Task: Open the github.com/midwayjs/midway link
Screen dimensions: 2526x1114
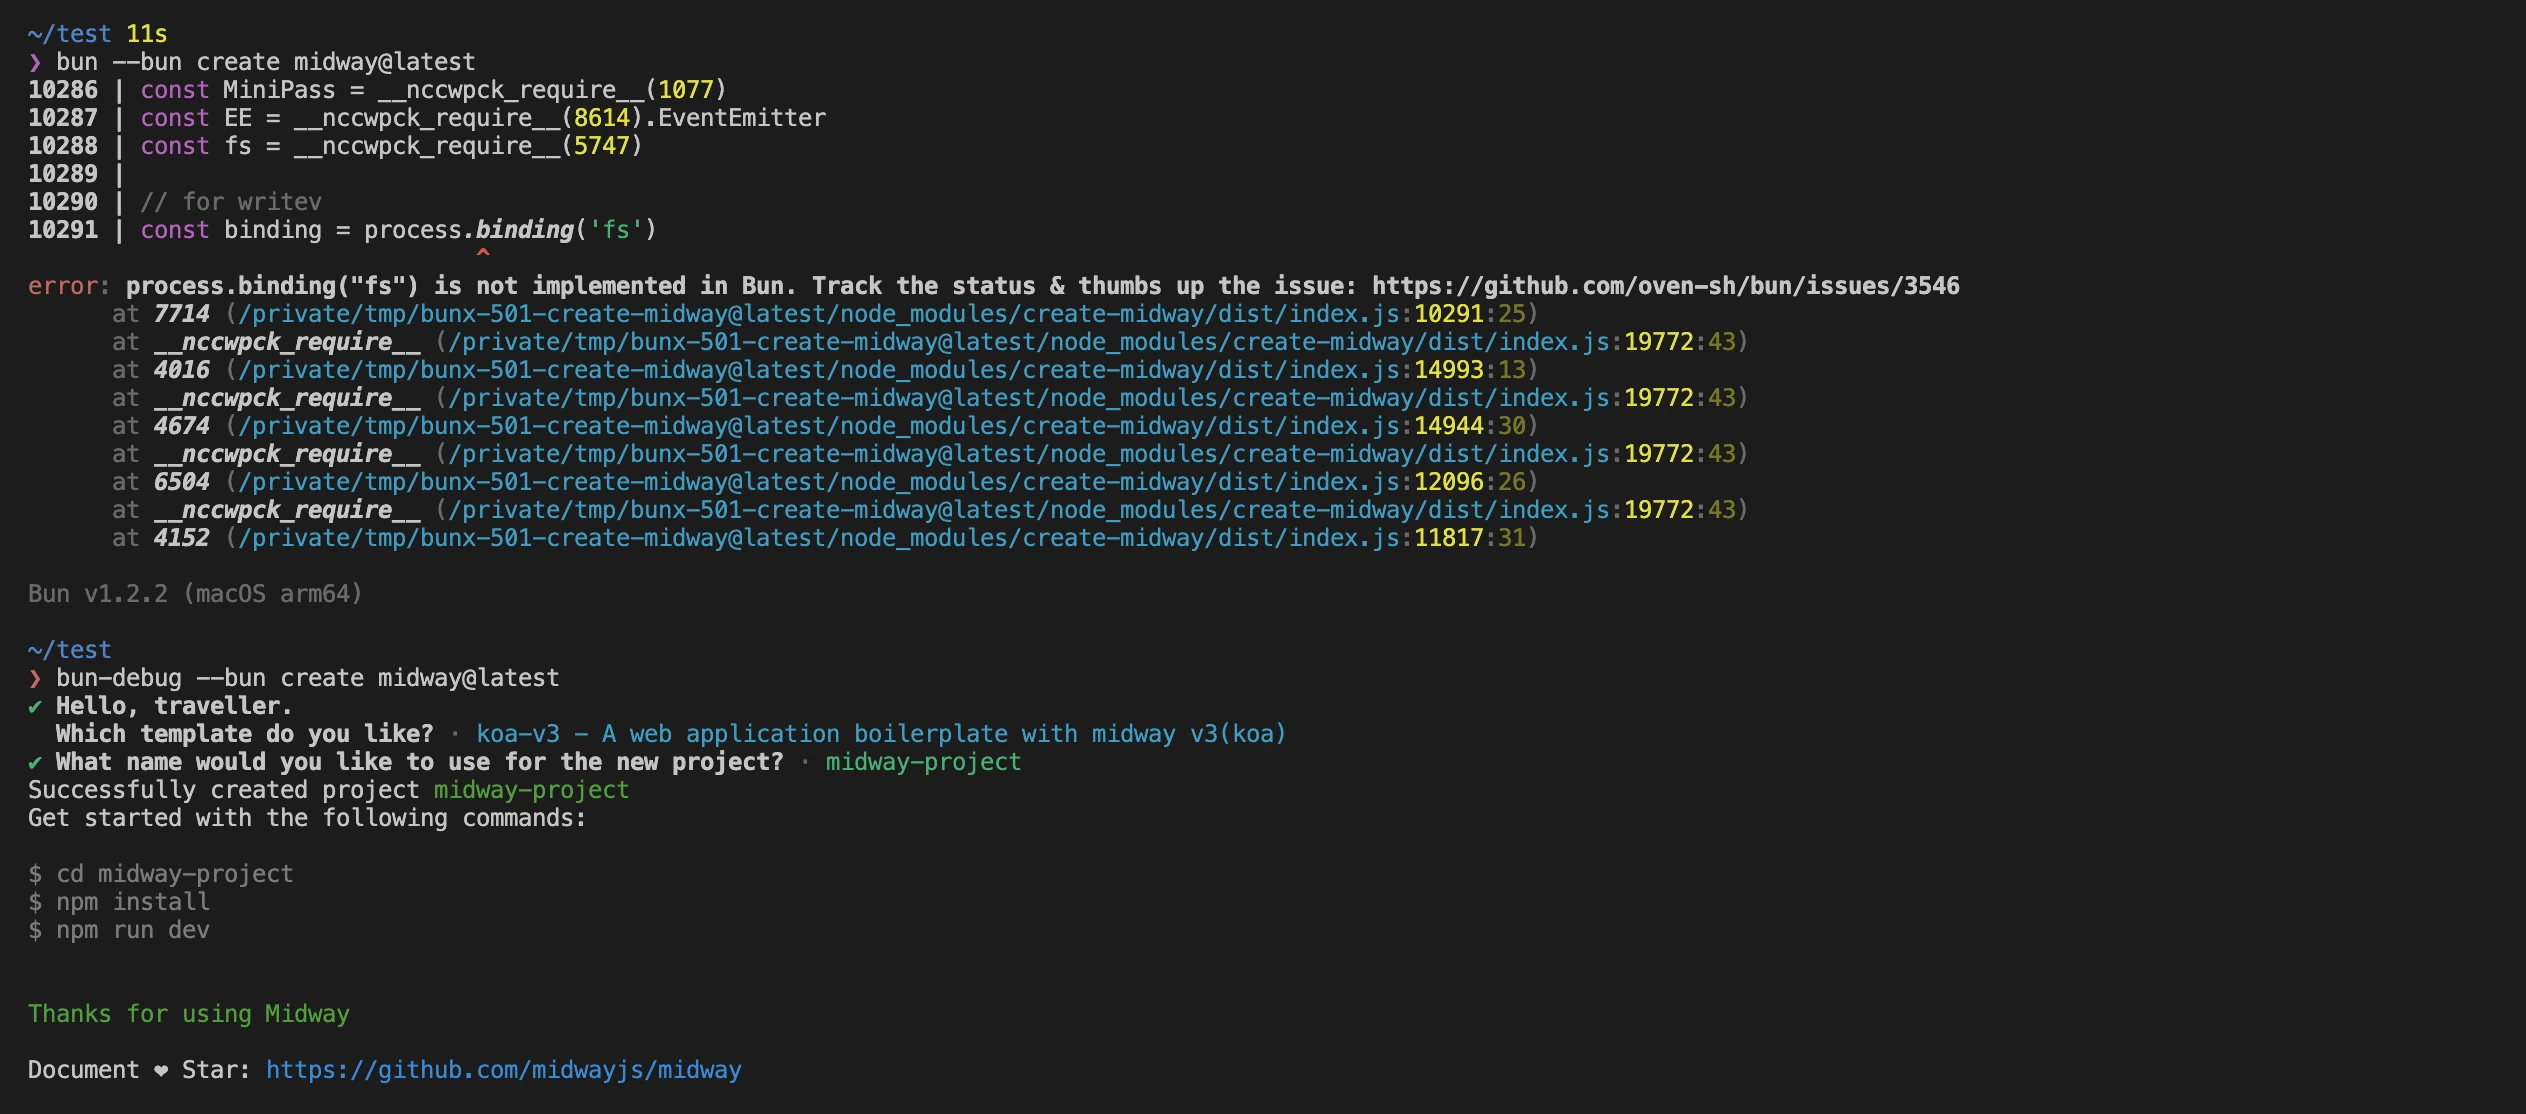Action: pos(504,1070)
